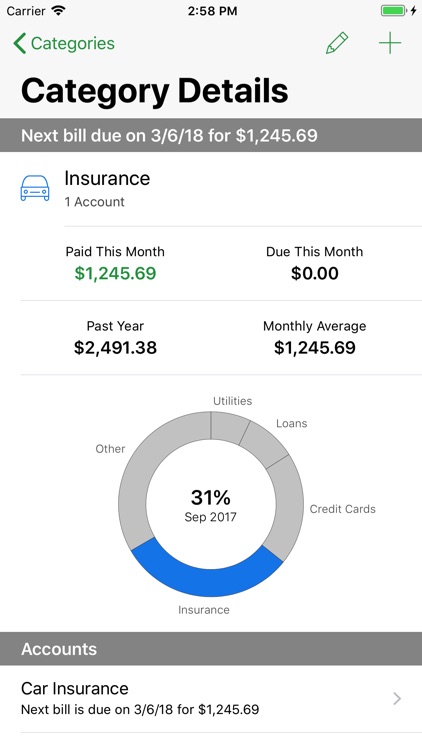Go back to Categories
Image resolution: width=422 pixels, height=750 pixels.
coord(64,43)
